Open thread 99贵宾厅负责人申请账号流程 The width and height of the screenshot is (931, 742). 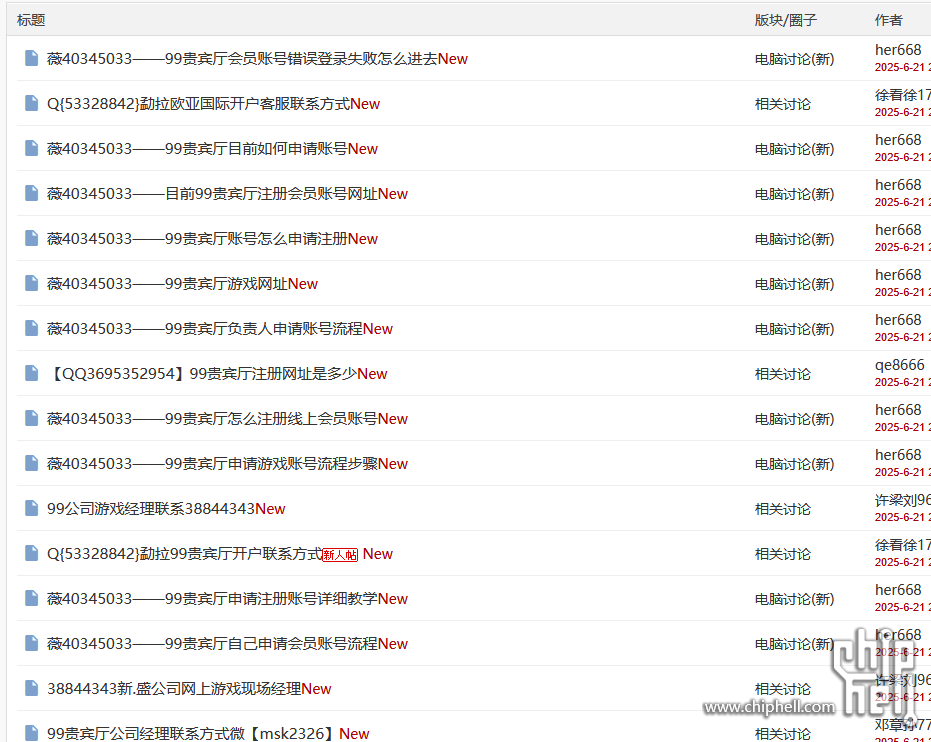205,329
